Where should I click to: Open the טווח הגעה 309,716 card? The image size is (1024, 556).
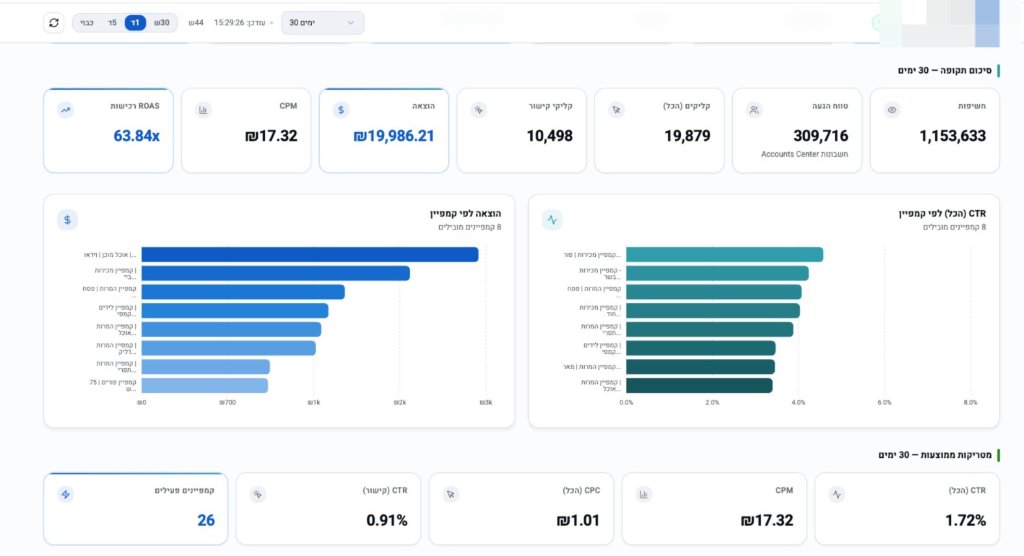point(797,131)
